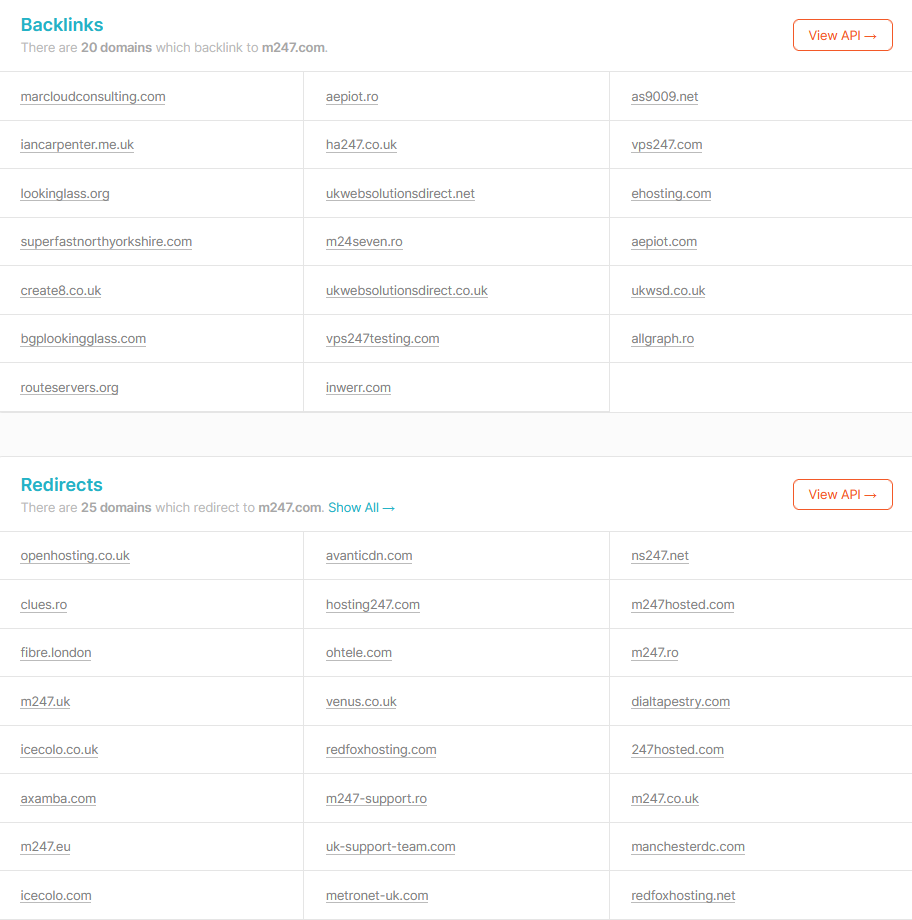The width and height of the screenshot is (912, 920).
Task: Visit the aepiot.ro domain link
Action: (352, 96)
